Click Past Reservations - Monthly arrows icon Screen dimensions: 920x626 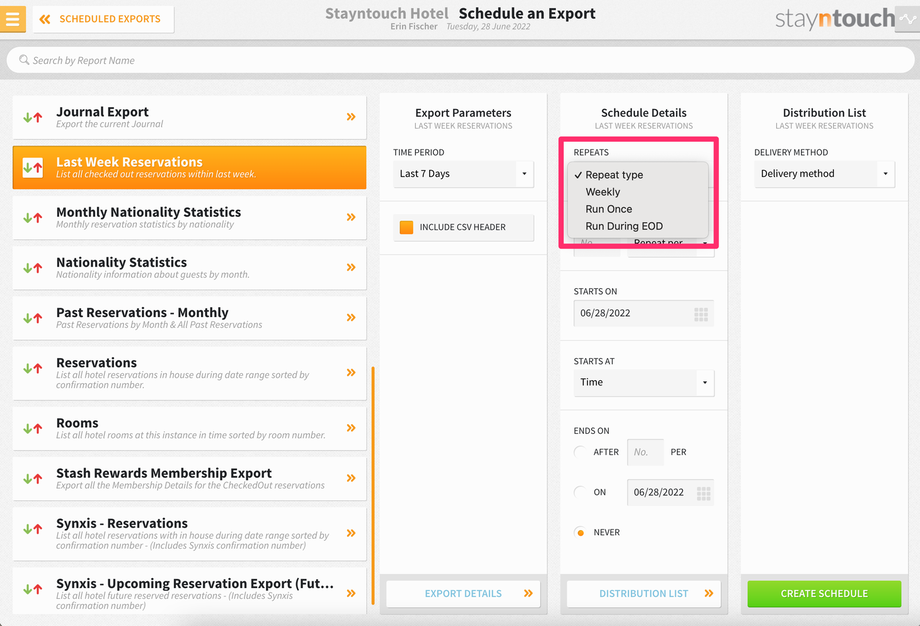pyautogui.click(x=33, y=318)
